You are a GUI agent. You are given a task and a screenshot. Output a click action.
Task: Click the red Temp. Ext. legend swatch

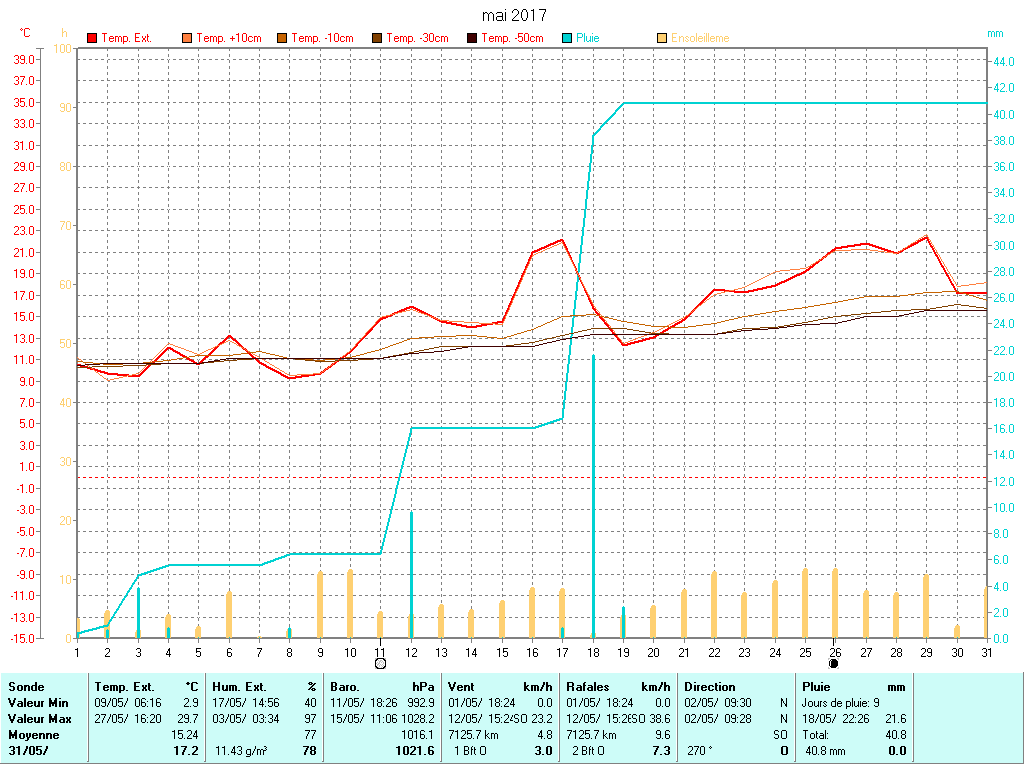[x=92, y=38]
